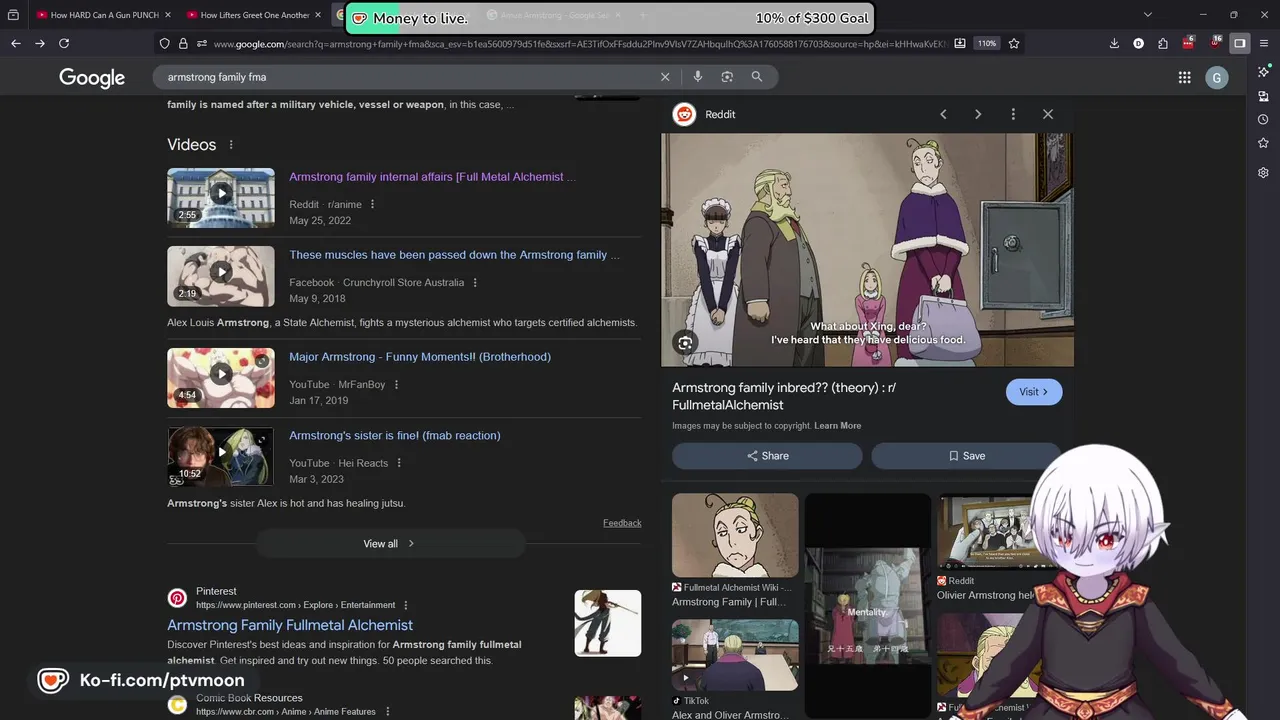The height and width of the screenshot is (720, 1280).
Task: Open synced tabs in the sidebar
Action: coord(1263,96)
